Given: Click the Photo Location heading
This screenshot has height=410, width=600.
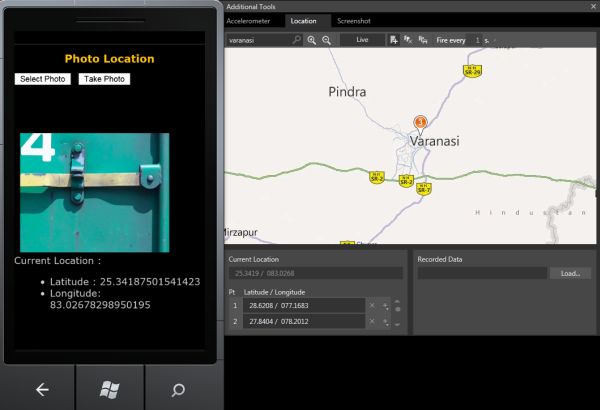Looking at the screenshot, I should [109, 59].
